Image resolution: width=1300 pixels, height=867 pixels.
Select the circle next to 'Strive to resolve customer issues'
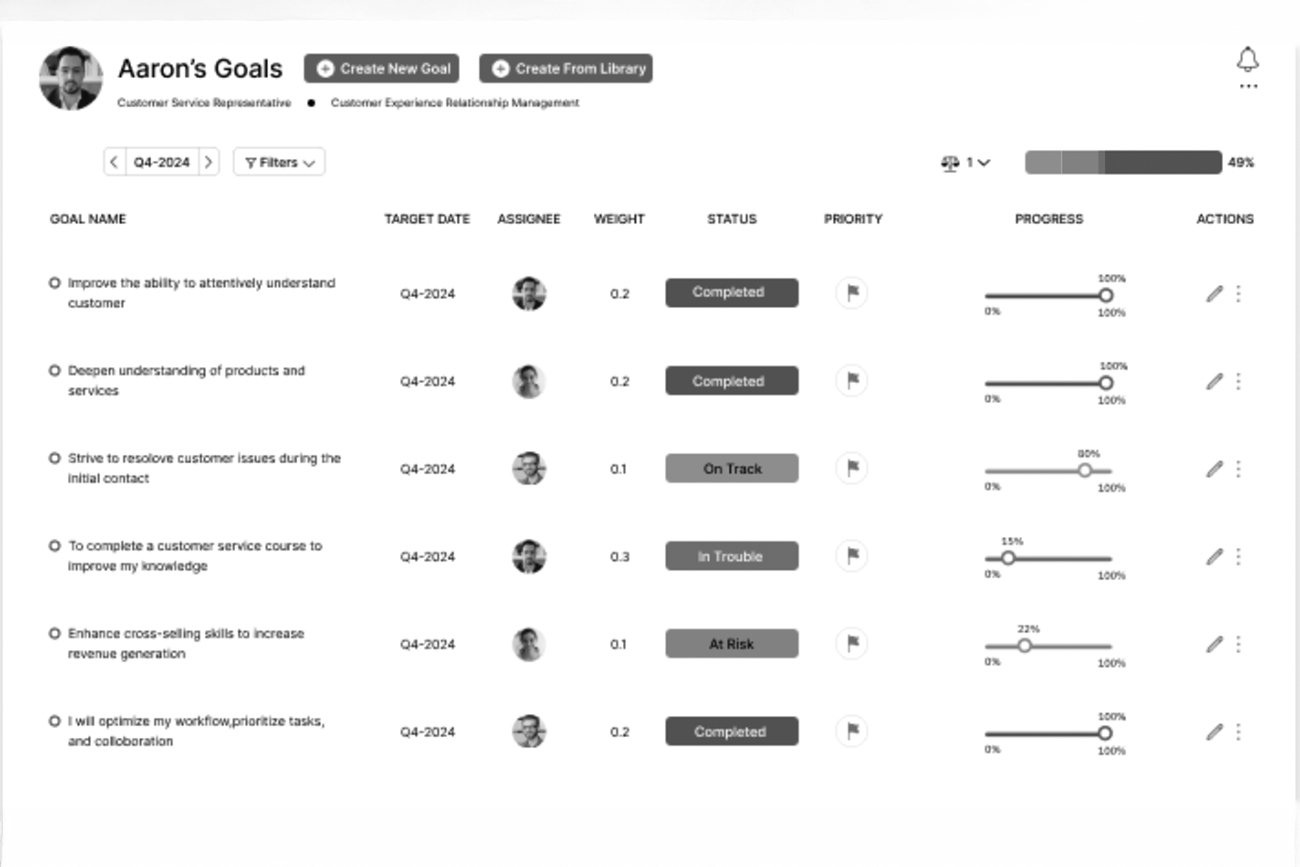(x=55, y=458)
